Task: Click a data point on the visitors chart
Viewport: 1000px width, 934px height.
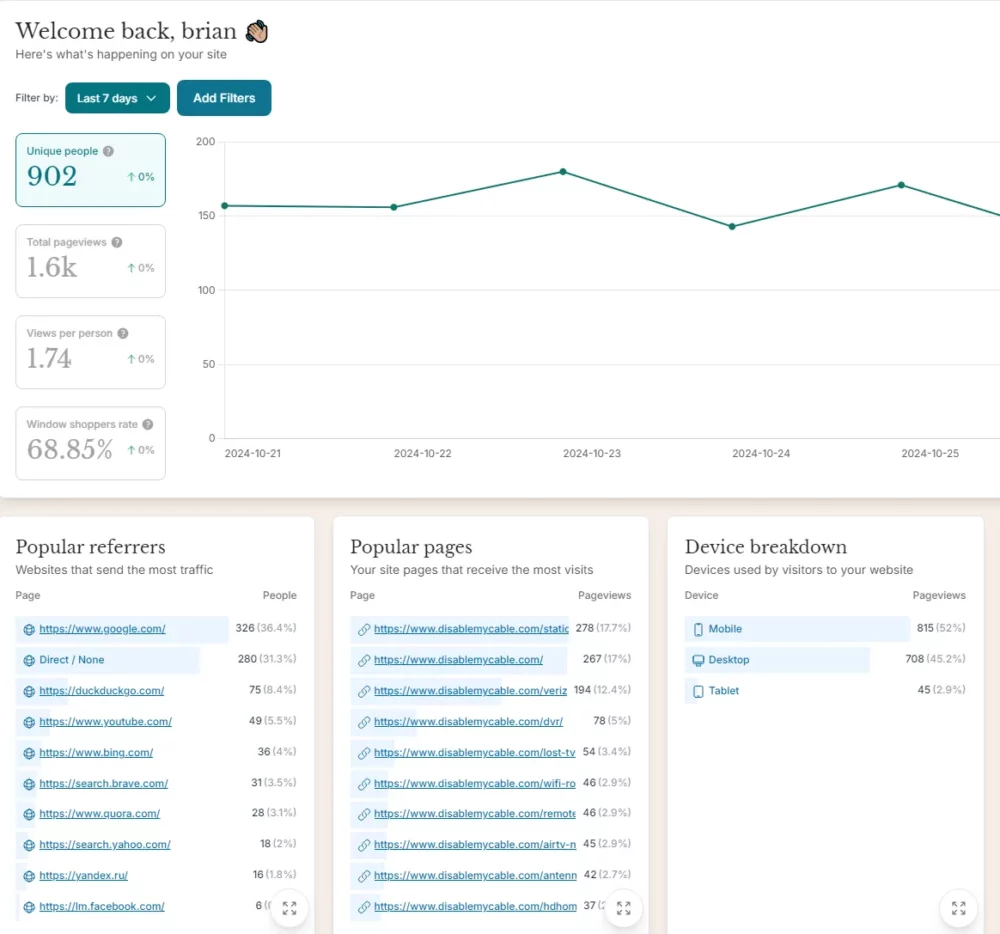Action: coord(562,172)
